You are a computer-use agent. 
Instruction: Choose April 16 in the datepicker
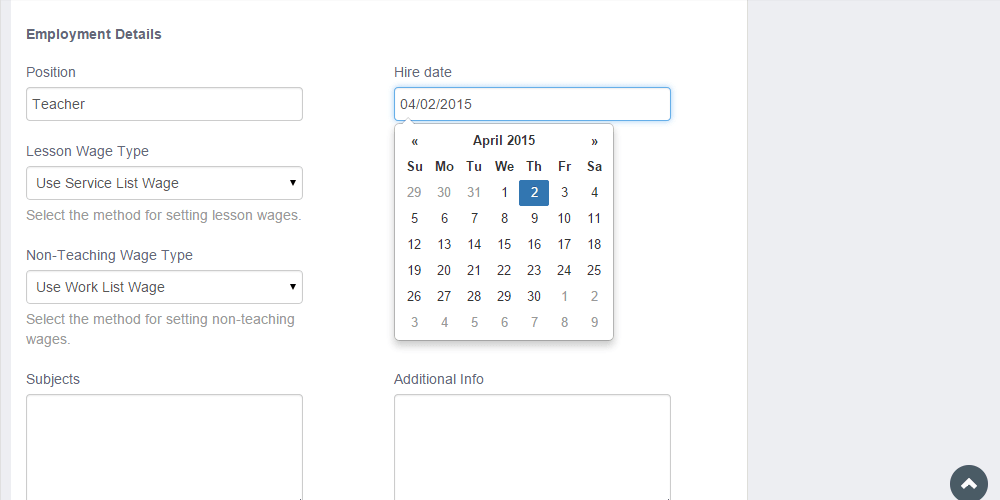[x=534, y=245]
